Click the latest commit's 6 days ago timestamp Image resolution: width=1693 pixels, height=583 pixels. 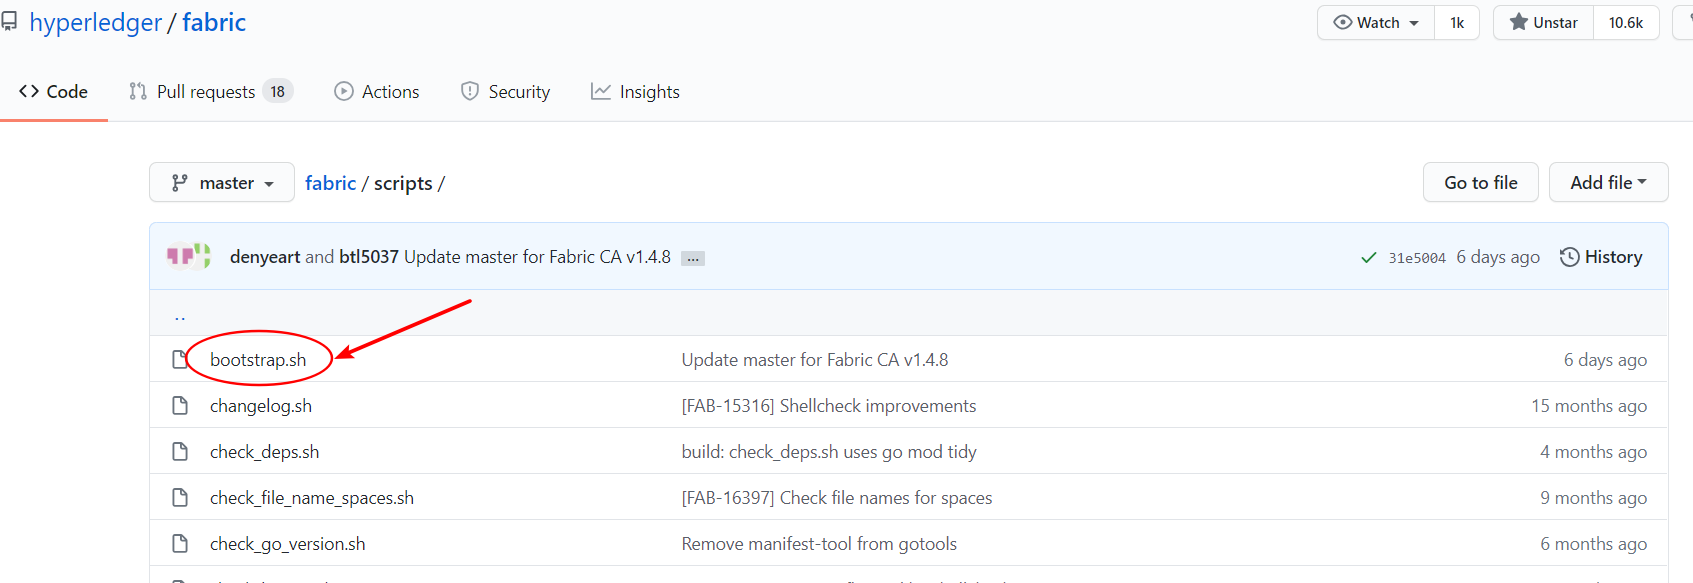click(1498, 257)
